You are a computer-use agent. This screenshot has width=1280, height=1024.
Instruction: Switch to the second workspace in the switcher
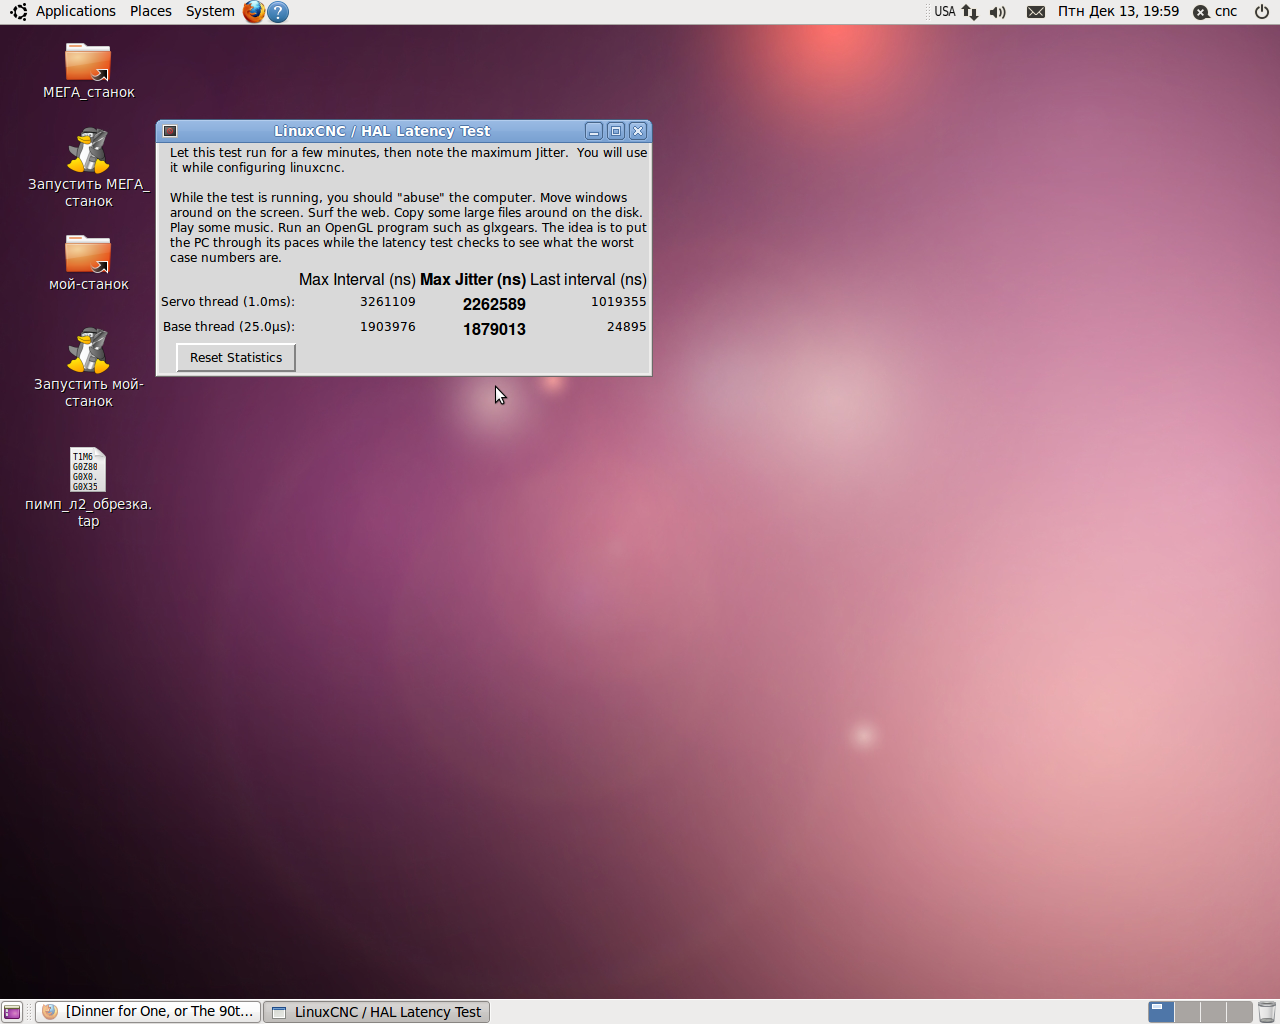pos(1187,1012)
